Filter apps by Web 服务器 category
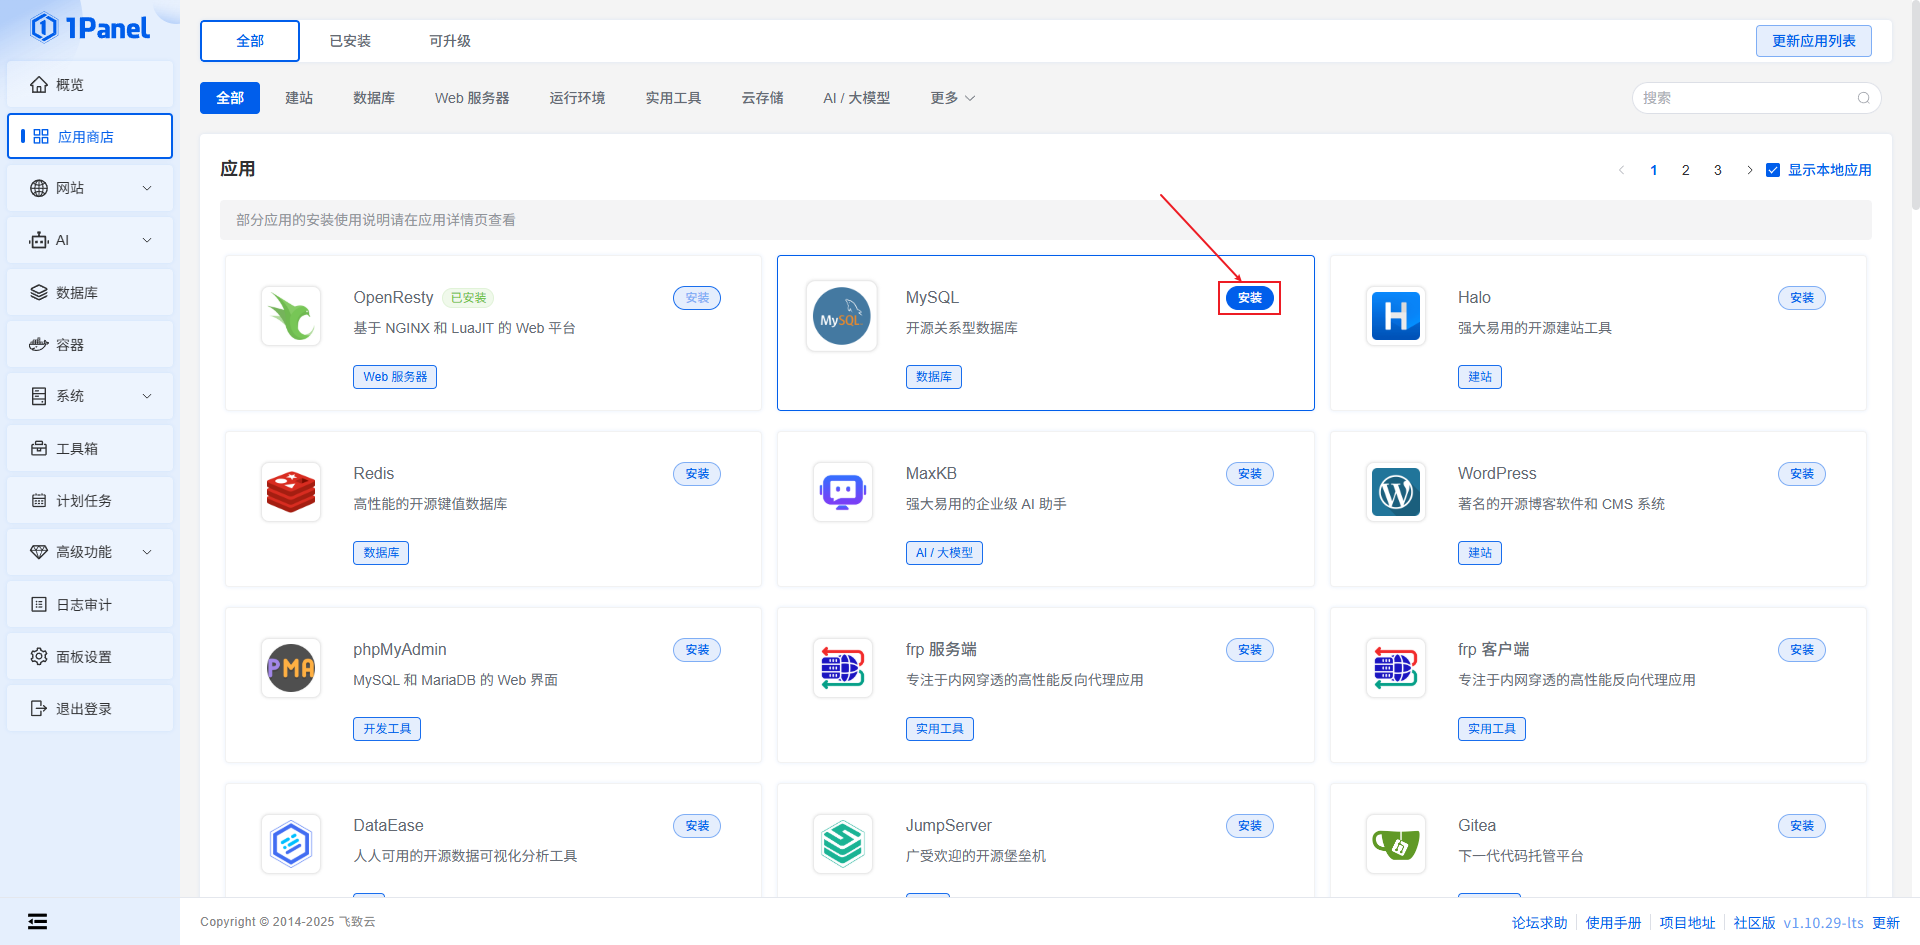The width and height of the screenshot is (1920, 945). coord(472,98)
